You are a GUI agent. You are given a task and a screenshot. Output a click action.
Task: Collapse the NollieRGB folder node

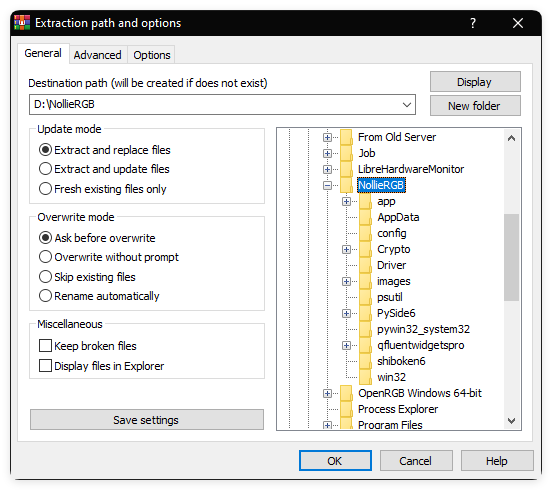point(327,186)
